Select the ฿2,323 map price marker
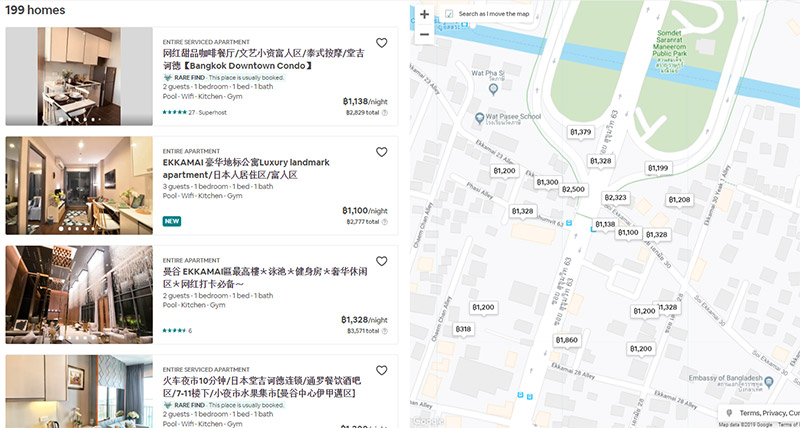 (615, 197)
